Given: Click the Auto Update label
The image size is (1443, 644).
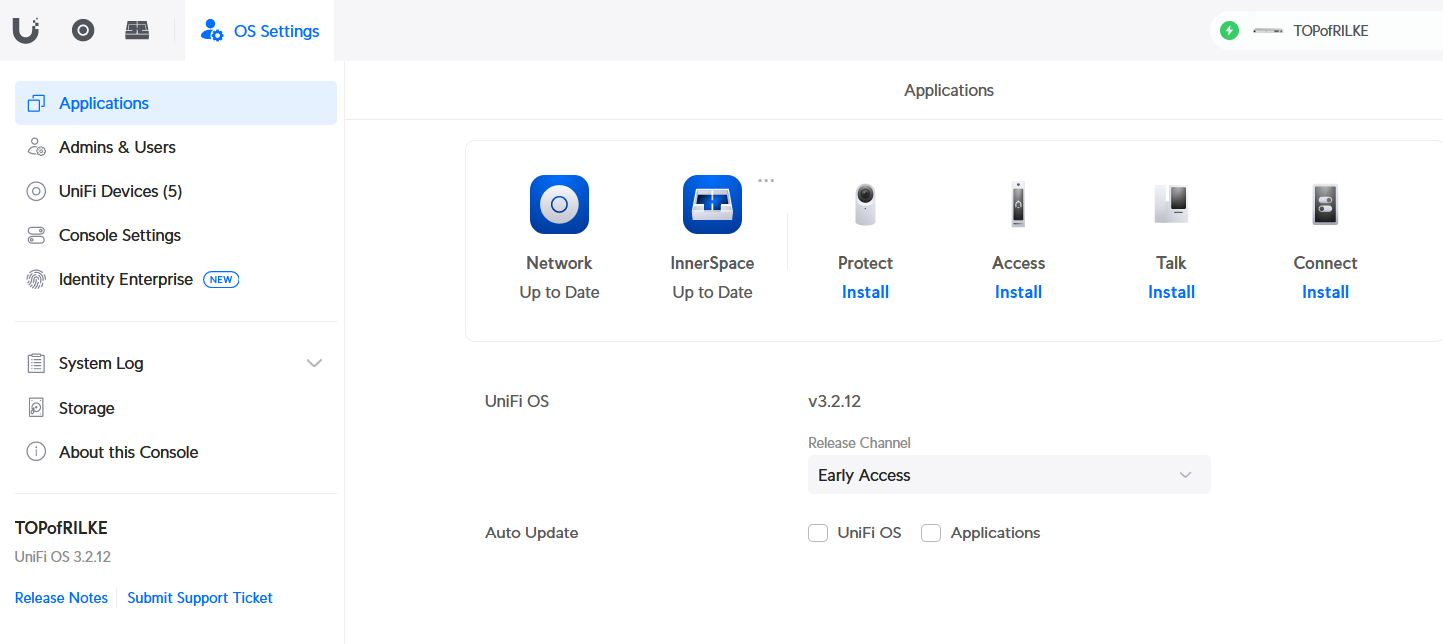Looking at the screenshot, I should [532, 533].
